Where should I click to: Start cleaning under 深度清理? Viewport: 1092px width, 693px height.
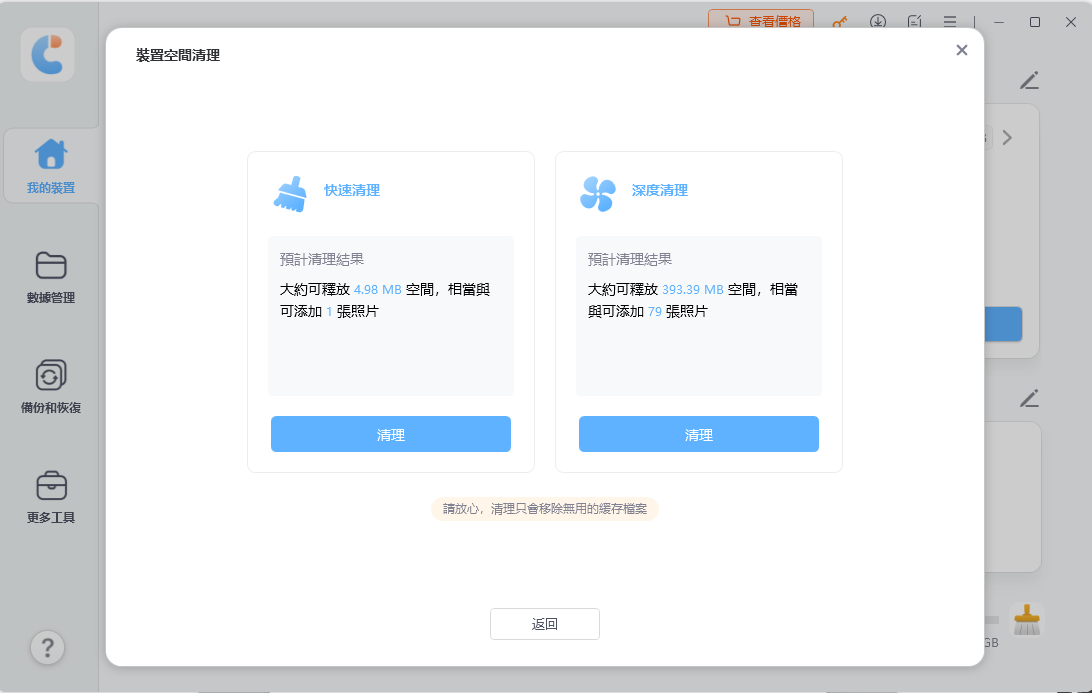[699, 434]
